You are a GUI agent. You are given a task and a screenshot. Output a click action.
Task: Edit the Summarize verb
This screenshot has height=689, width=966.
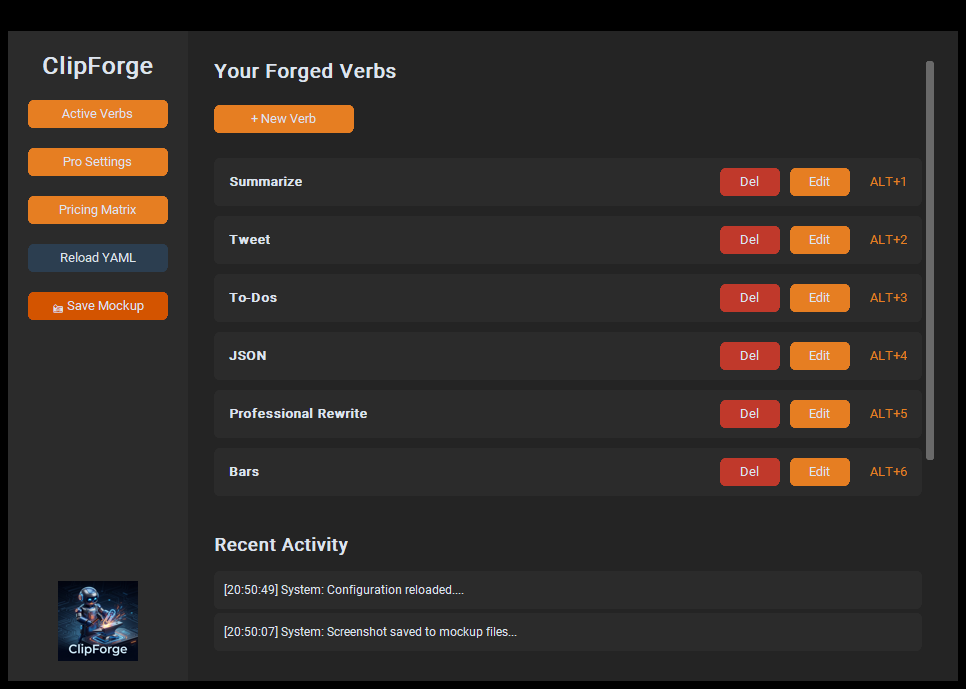[819, 182]
